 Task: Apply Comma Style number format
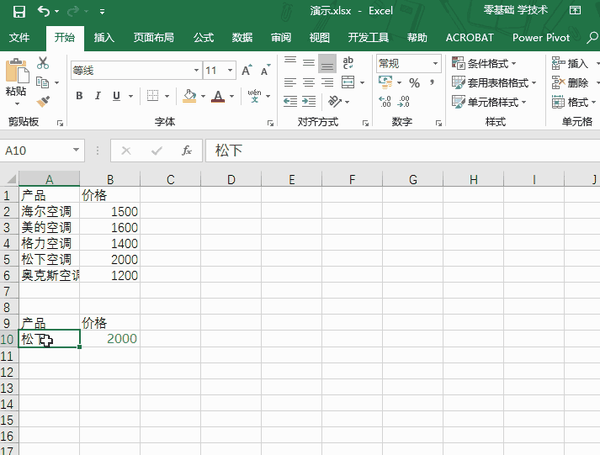(432, 82)
